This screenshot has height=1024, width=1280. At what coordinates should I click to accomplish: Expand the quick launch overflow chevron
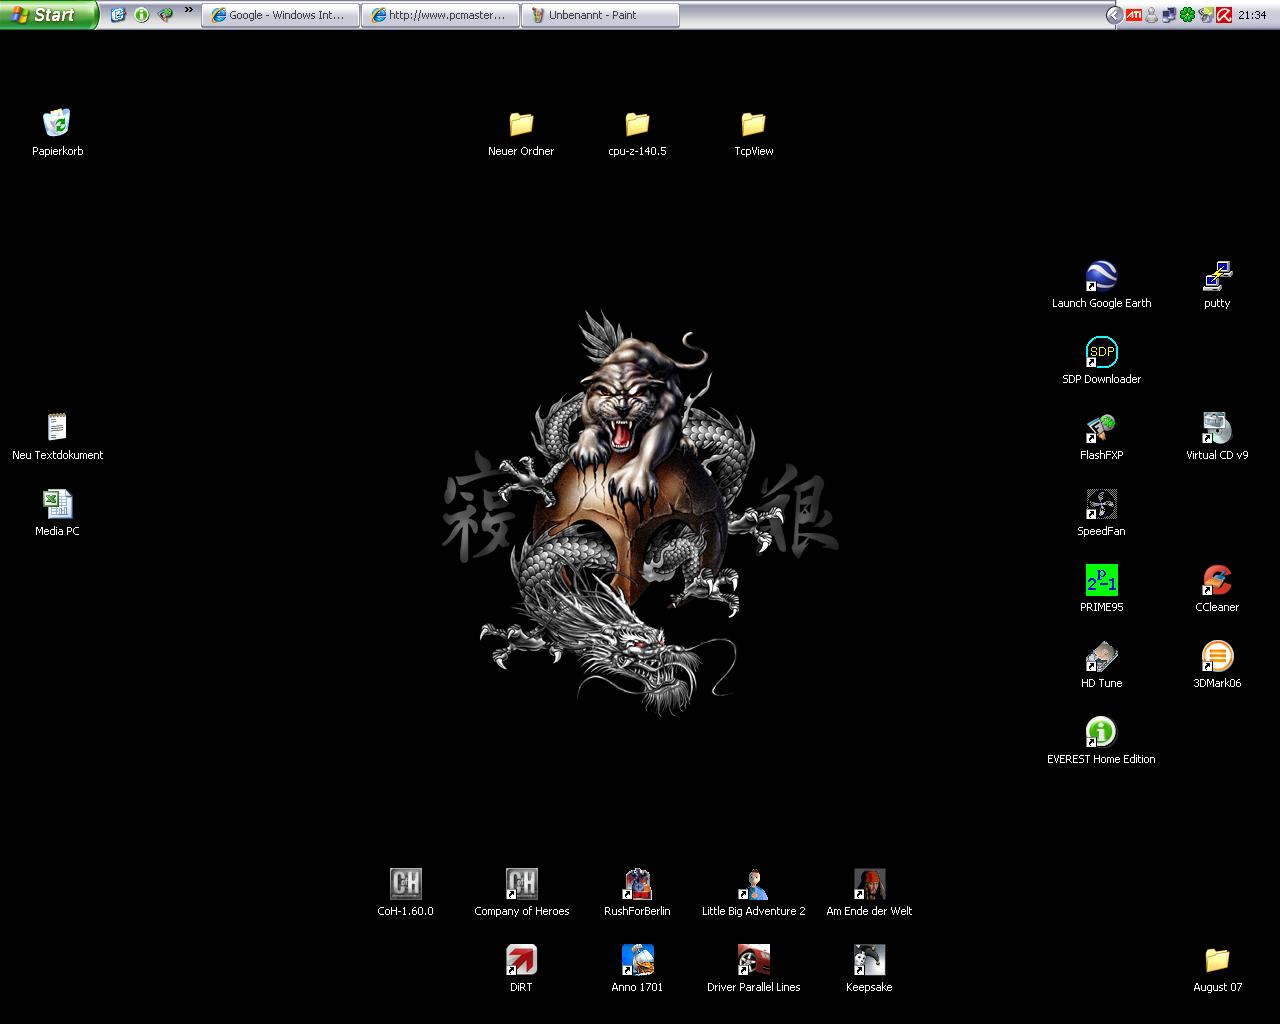(188, 10)
